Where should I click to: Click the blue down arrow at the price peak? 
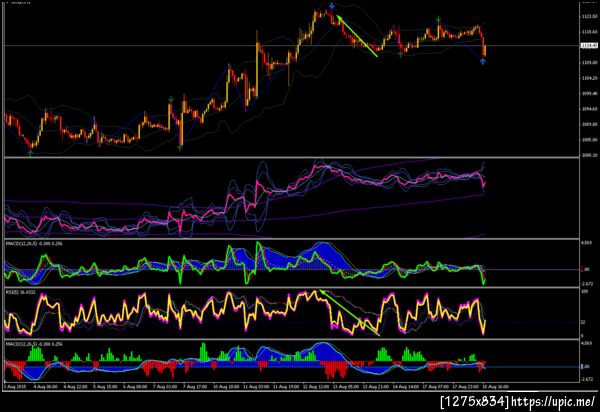(x=332, y=6)
